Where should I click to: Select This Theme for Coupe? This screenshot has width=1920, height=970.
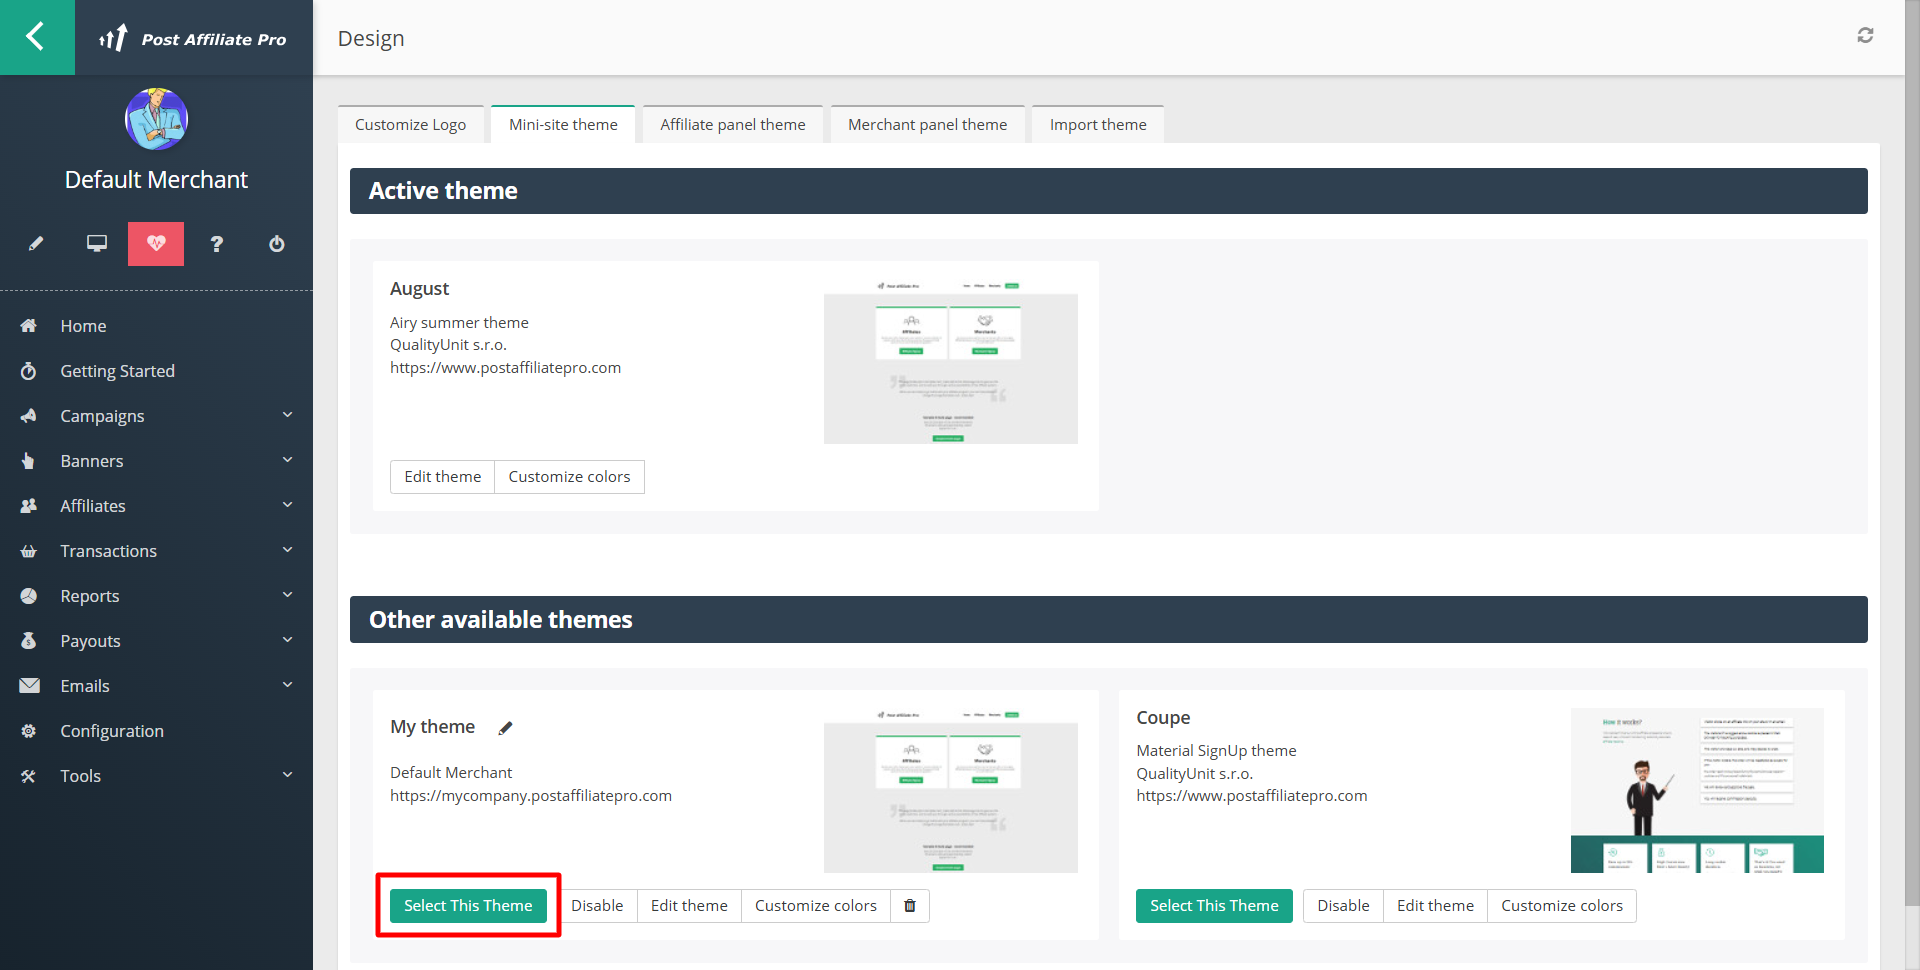point(1214,906)
